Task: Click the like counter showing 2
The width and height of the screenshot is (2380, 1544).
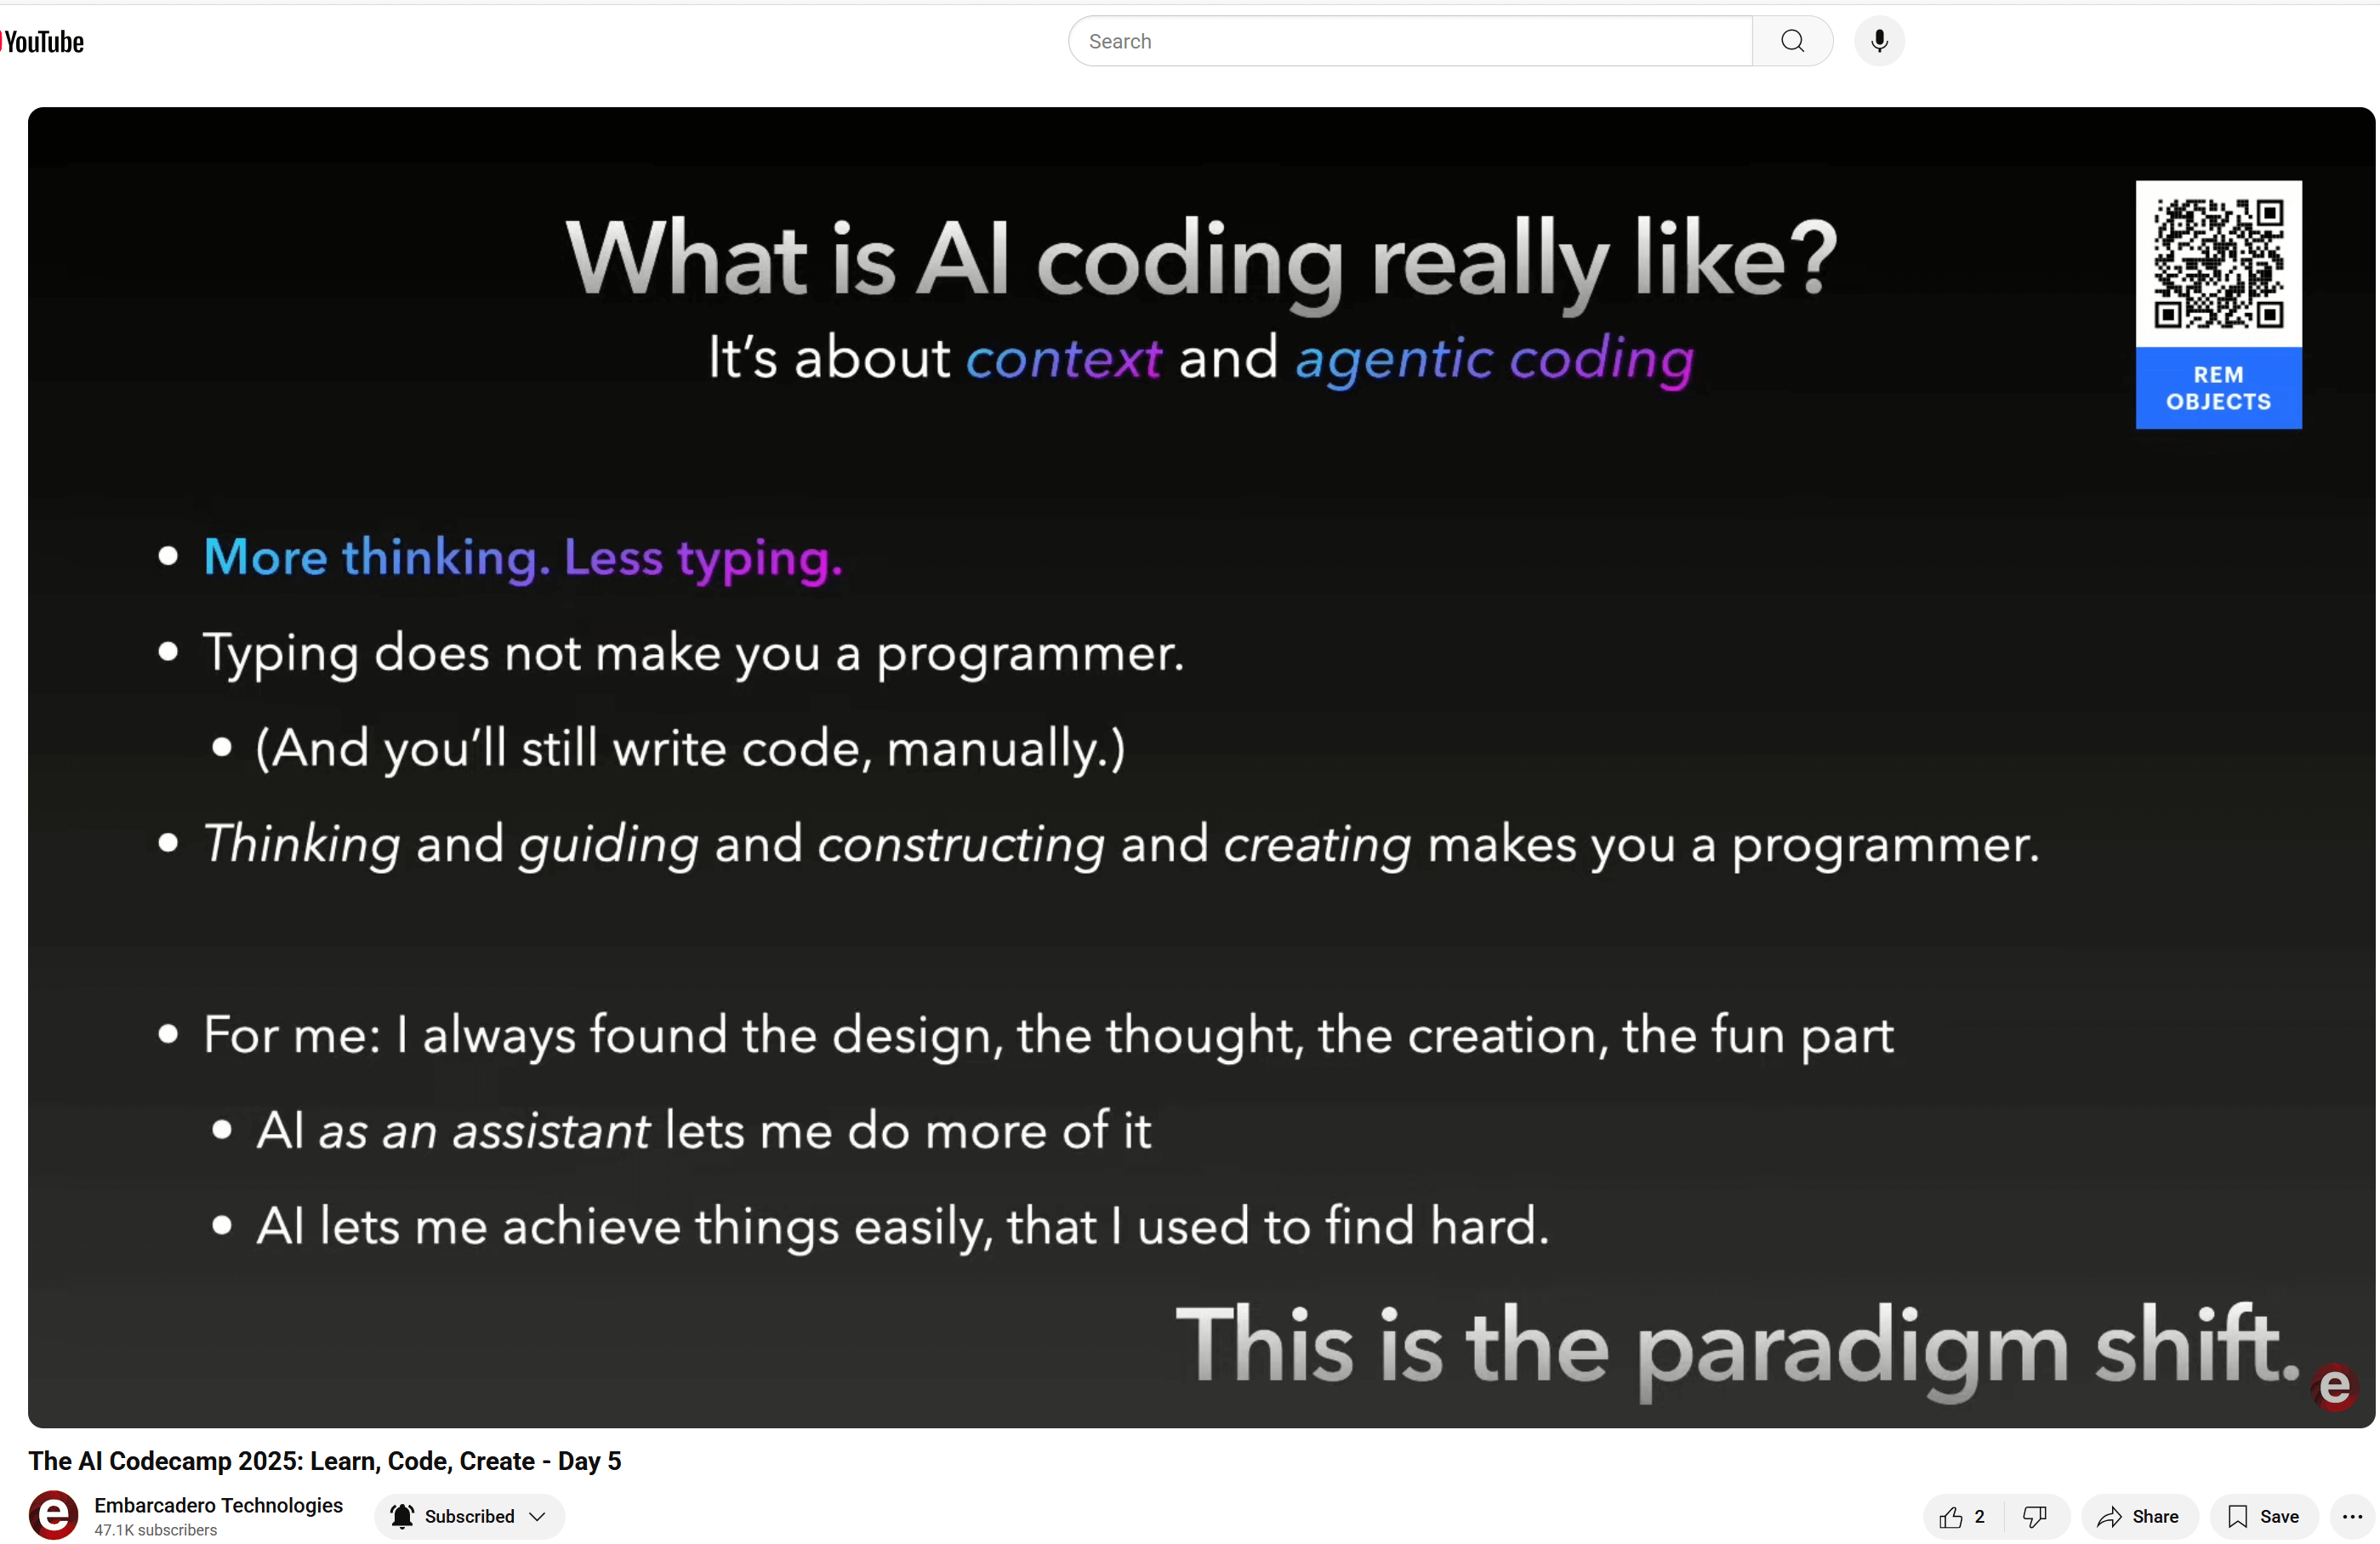Action: 1980,1516
